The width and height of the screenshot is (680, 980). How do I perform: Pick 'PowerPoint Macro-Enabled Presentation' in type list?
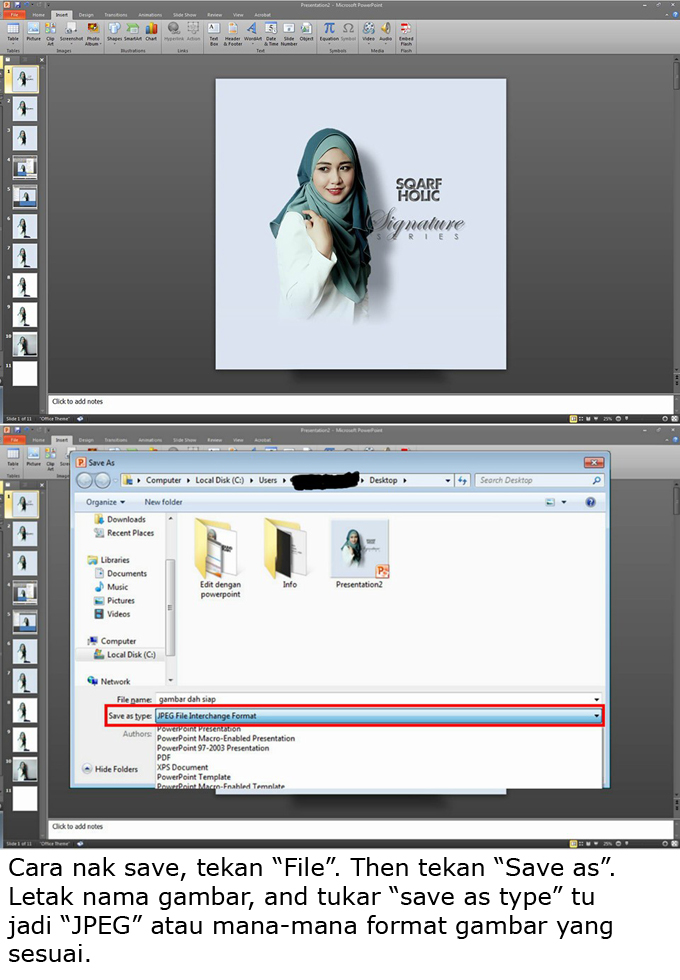226,738
